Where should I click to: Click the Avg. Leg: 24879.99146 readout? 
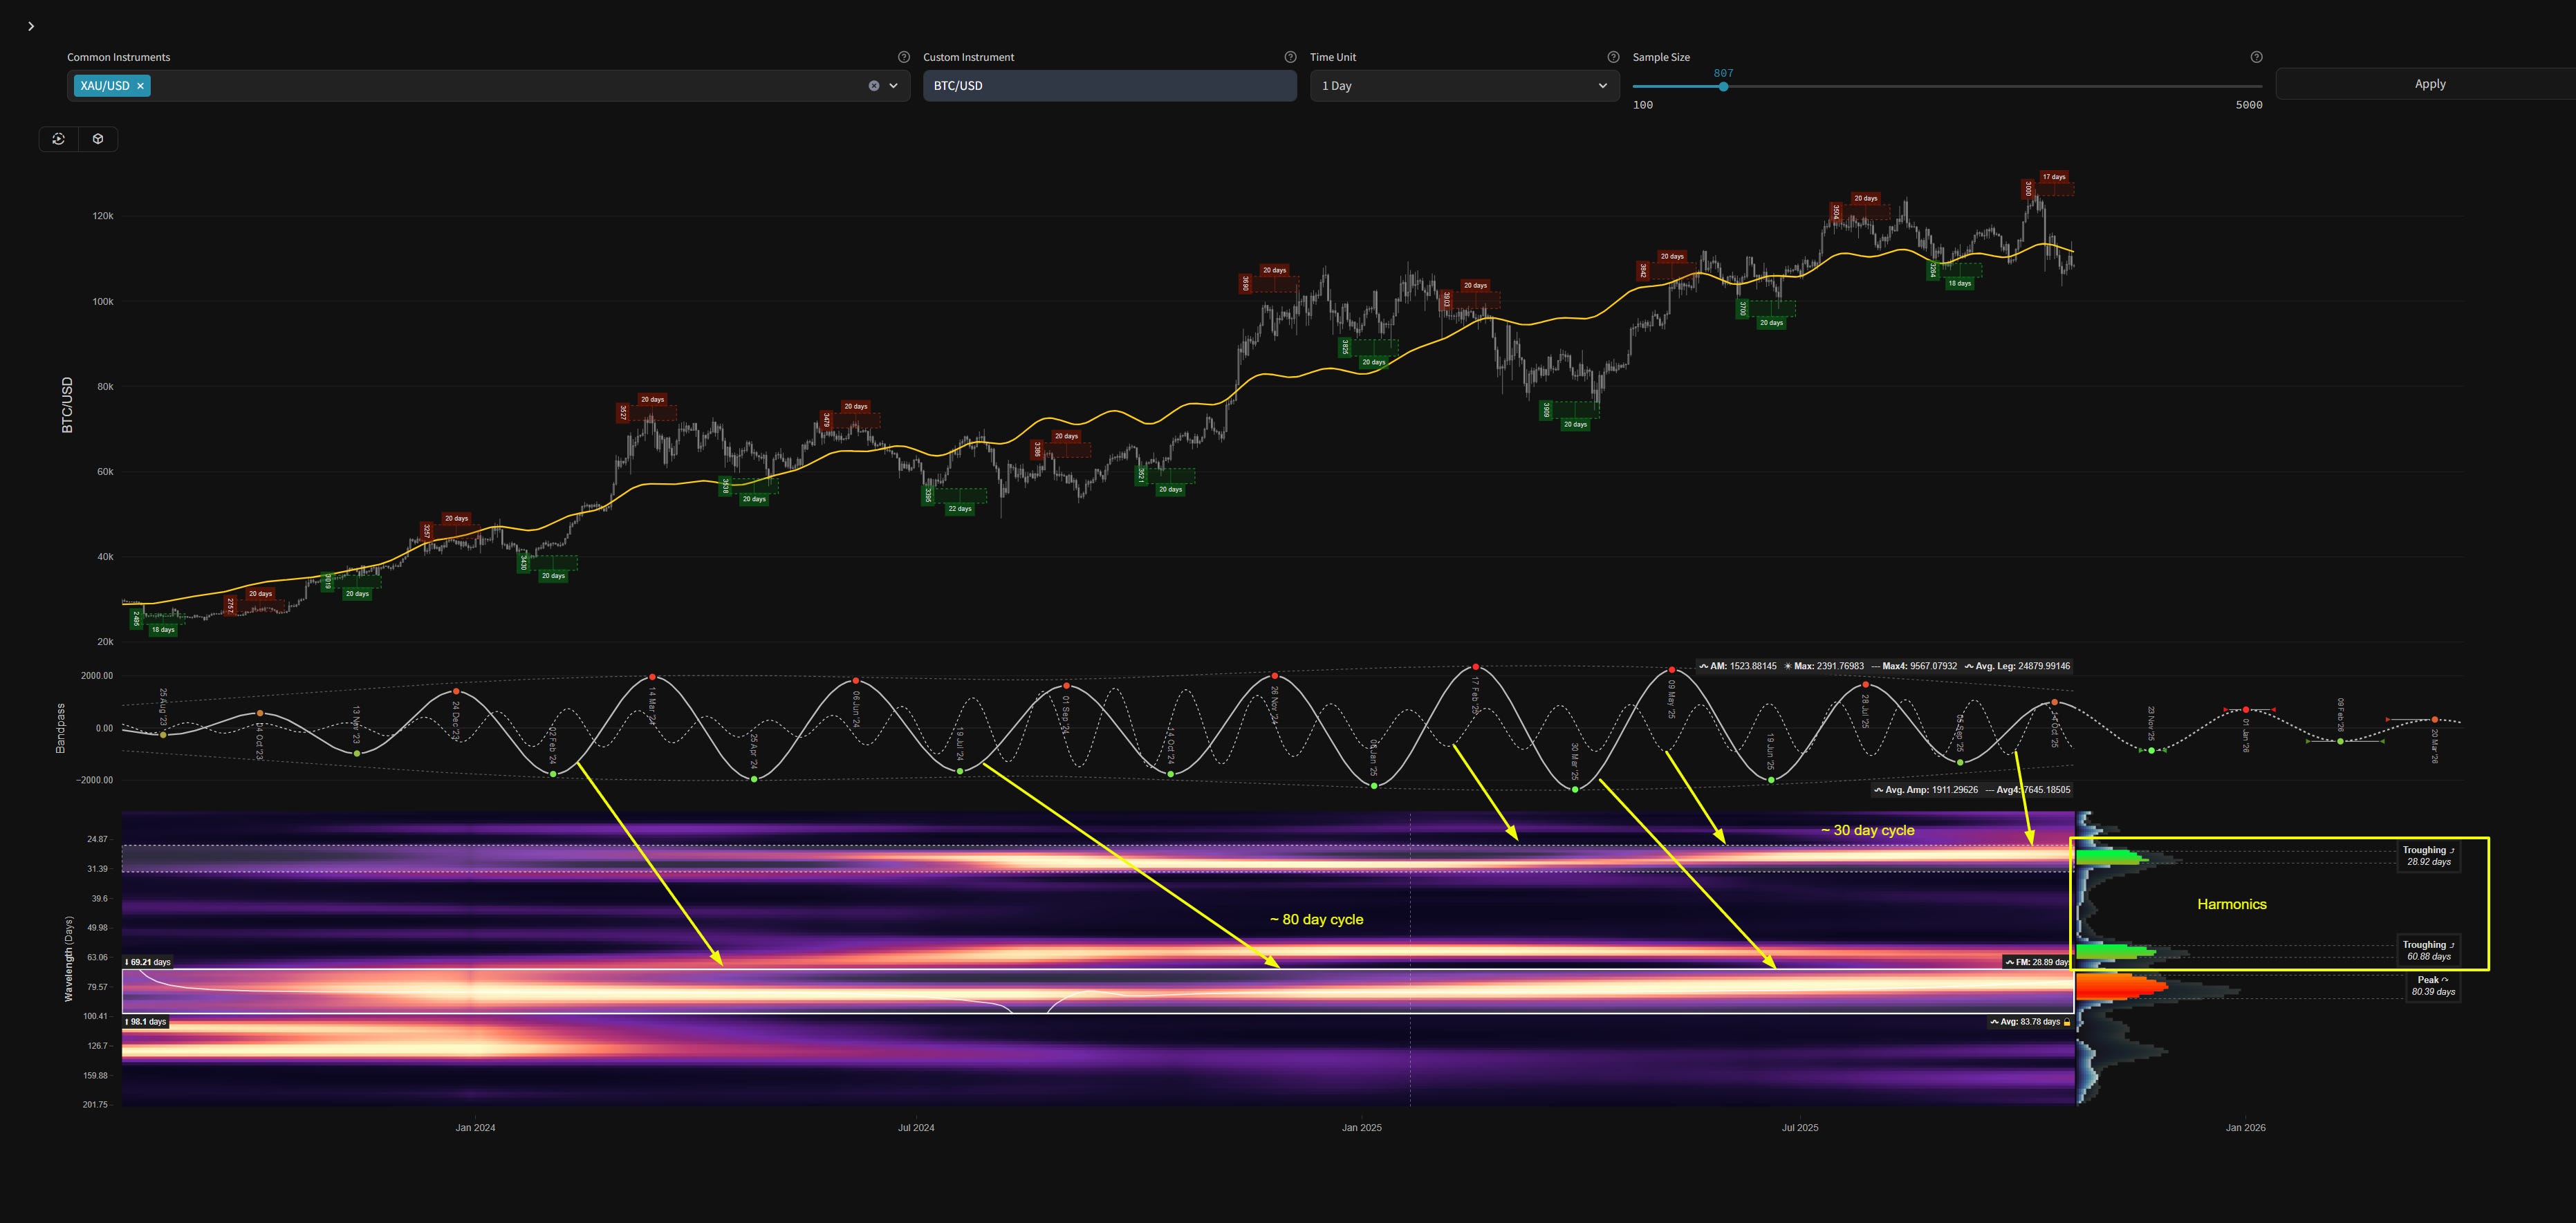click(2017, 666)
